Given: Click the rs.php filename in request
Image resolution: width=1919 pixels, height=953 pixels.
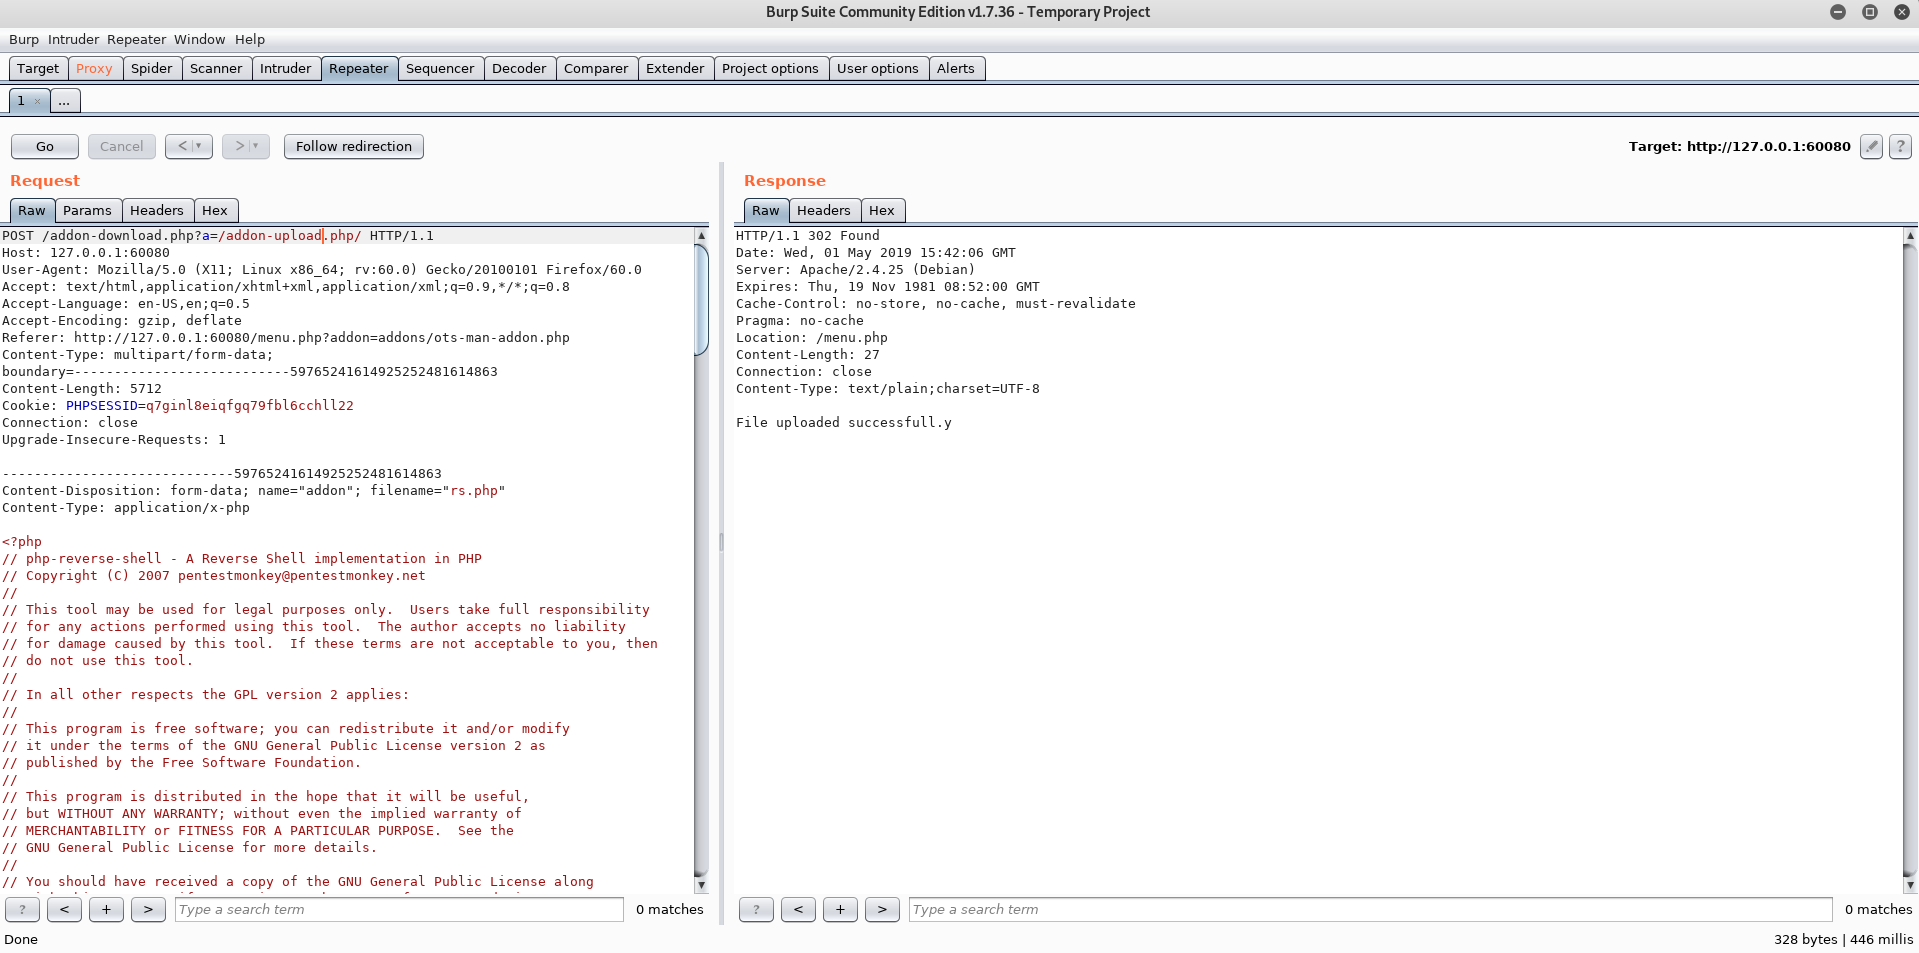Looking at the screenshot, I should 474,491.
